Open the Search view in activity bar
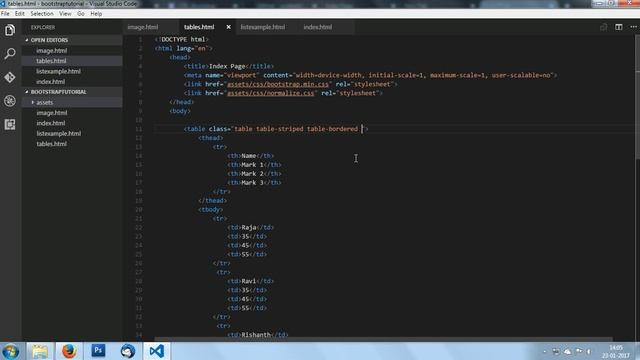 10,53
